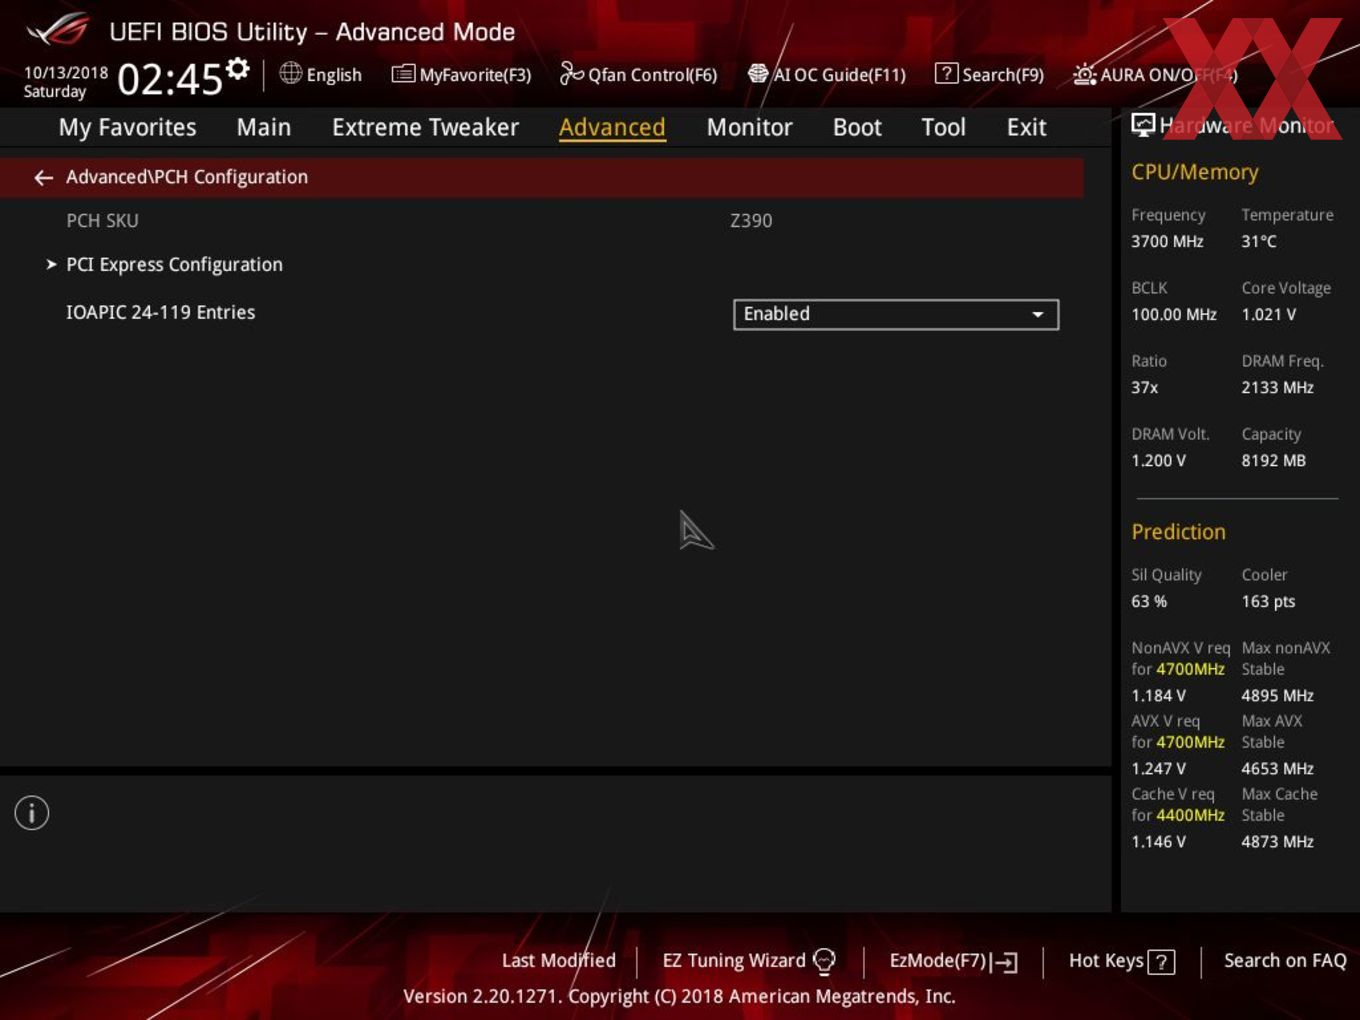
Task: Click the 02:45 clock display
Action: pyautogui.click(x=170, y=79)
